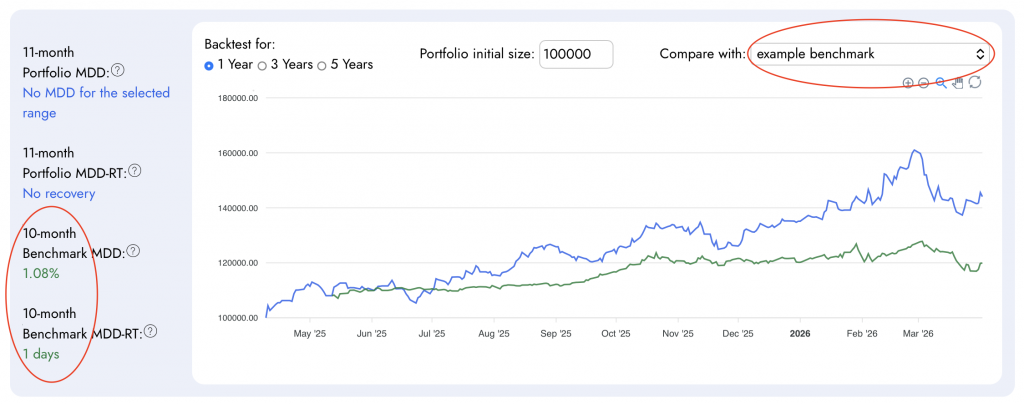
Task: Click the 1.08% Benchmark MDD value
Action: pos(41,273)
